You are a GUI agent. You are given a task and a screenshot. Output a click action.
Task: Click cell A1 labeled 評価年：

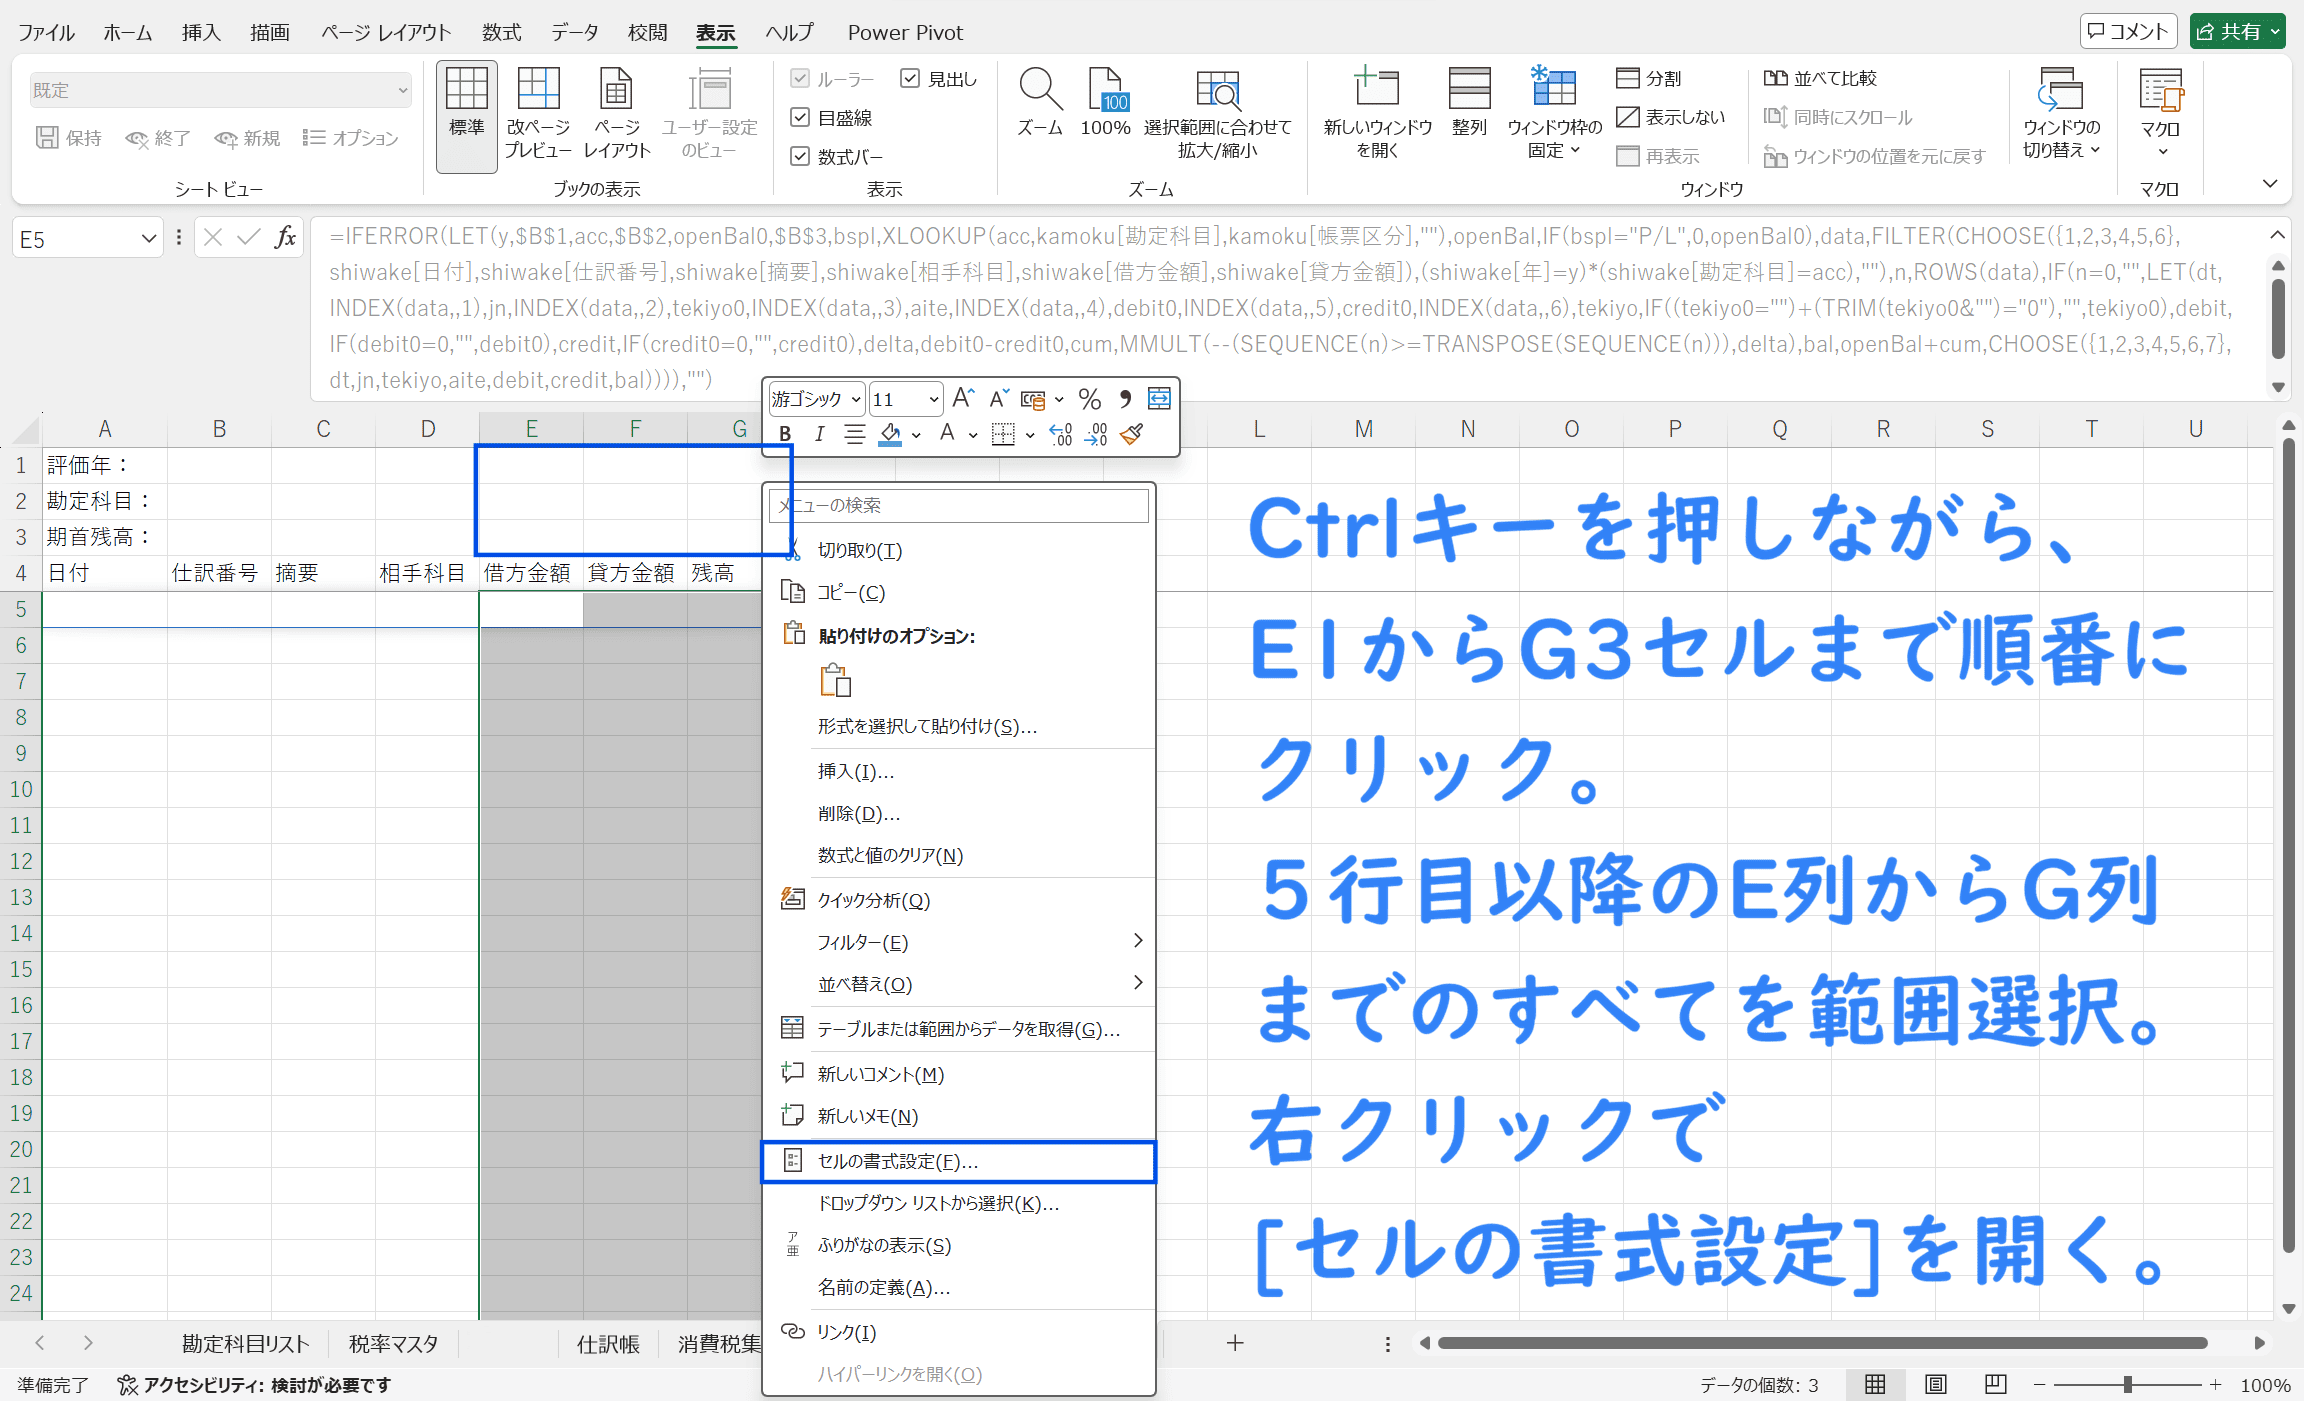pos(104,465)
